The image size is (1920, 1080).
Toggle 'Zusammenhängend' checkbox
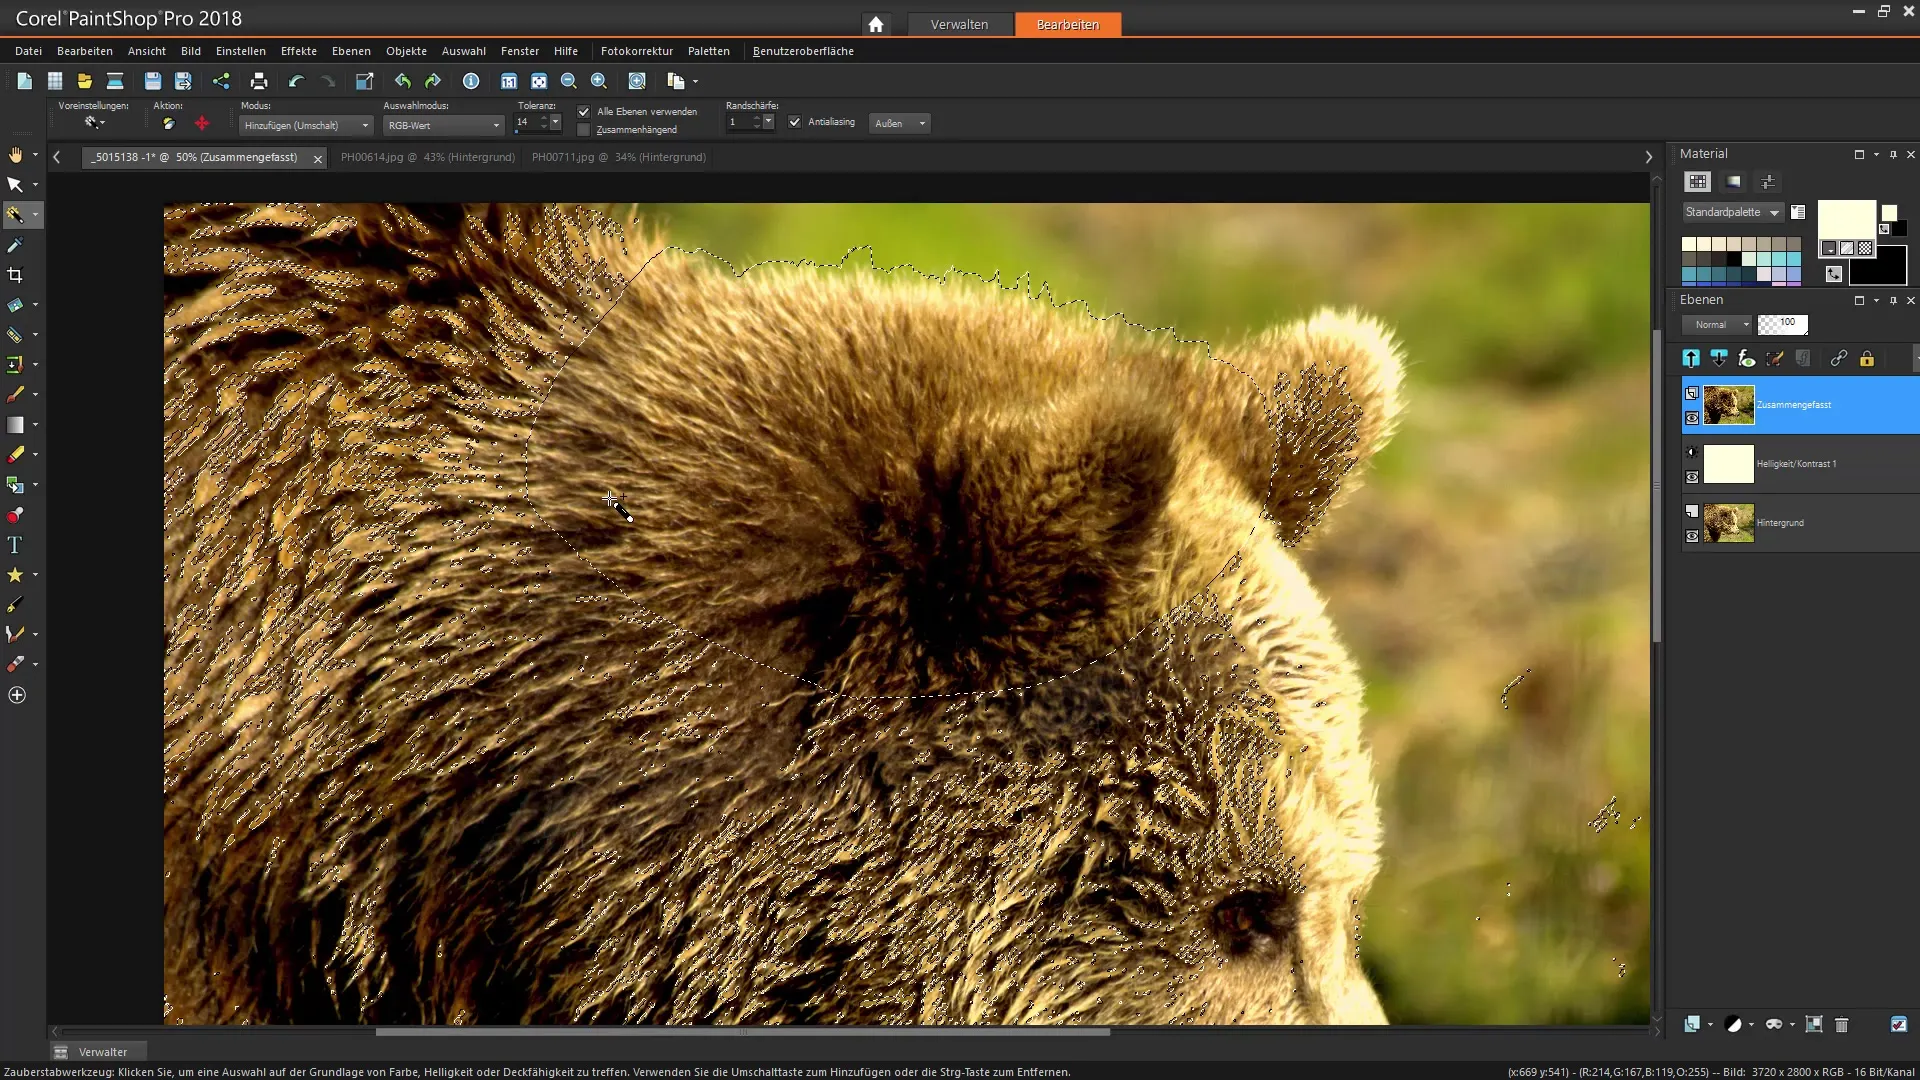click(584, 130)
